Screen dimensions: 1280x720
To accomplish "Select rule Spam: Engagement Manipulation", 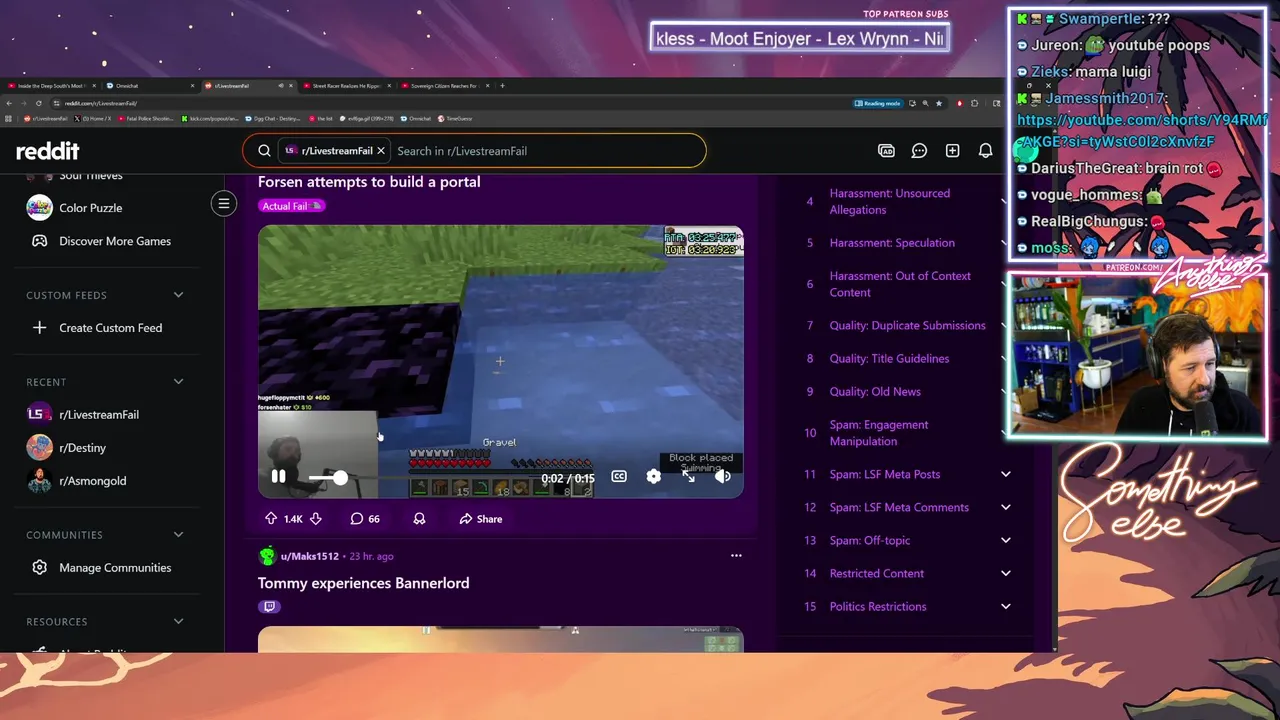I will pos(879,433).
